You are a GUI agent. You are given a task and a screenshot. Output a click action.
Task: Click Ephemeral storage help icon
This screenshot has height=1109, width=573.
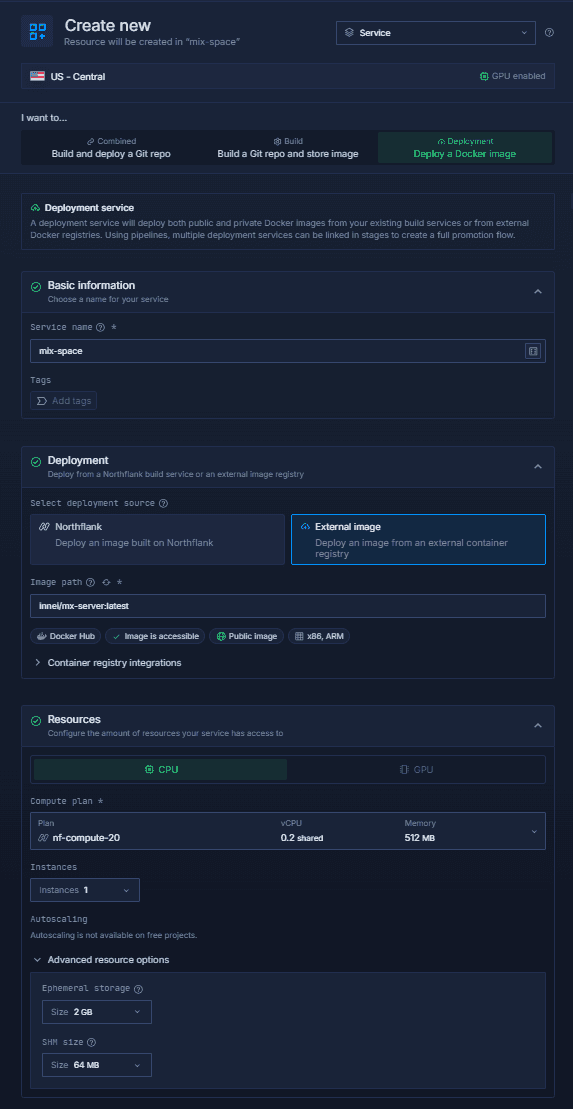(x=139, y=989)
